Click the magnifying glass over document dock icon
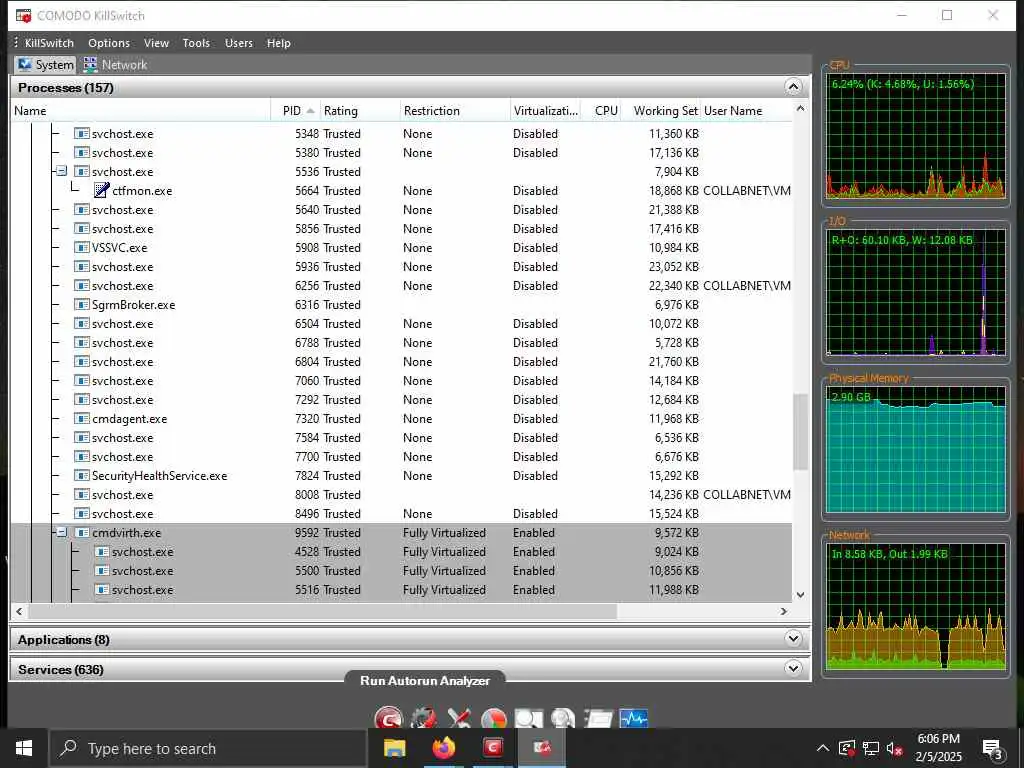The image size is (1024, 768). 528,718
